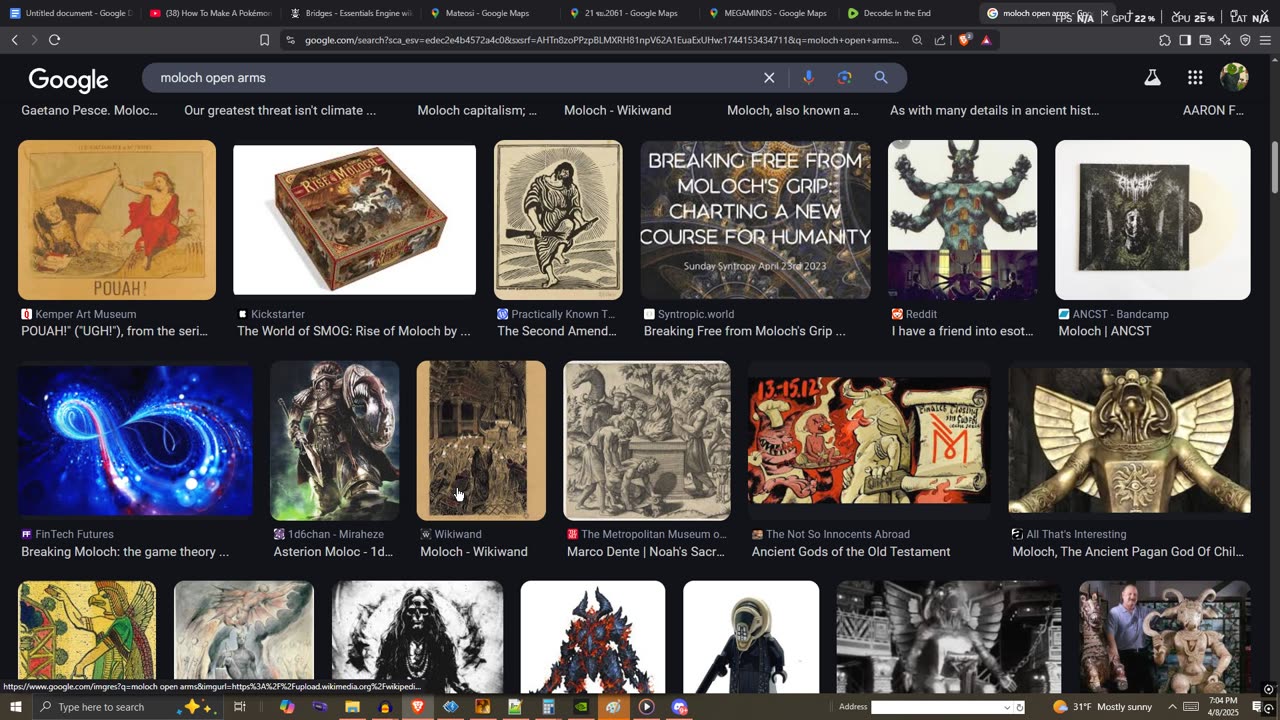Switch to the Untitled document tab
Screen dimensions: 1280x720
tap(69, 13)
